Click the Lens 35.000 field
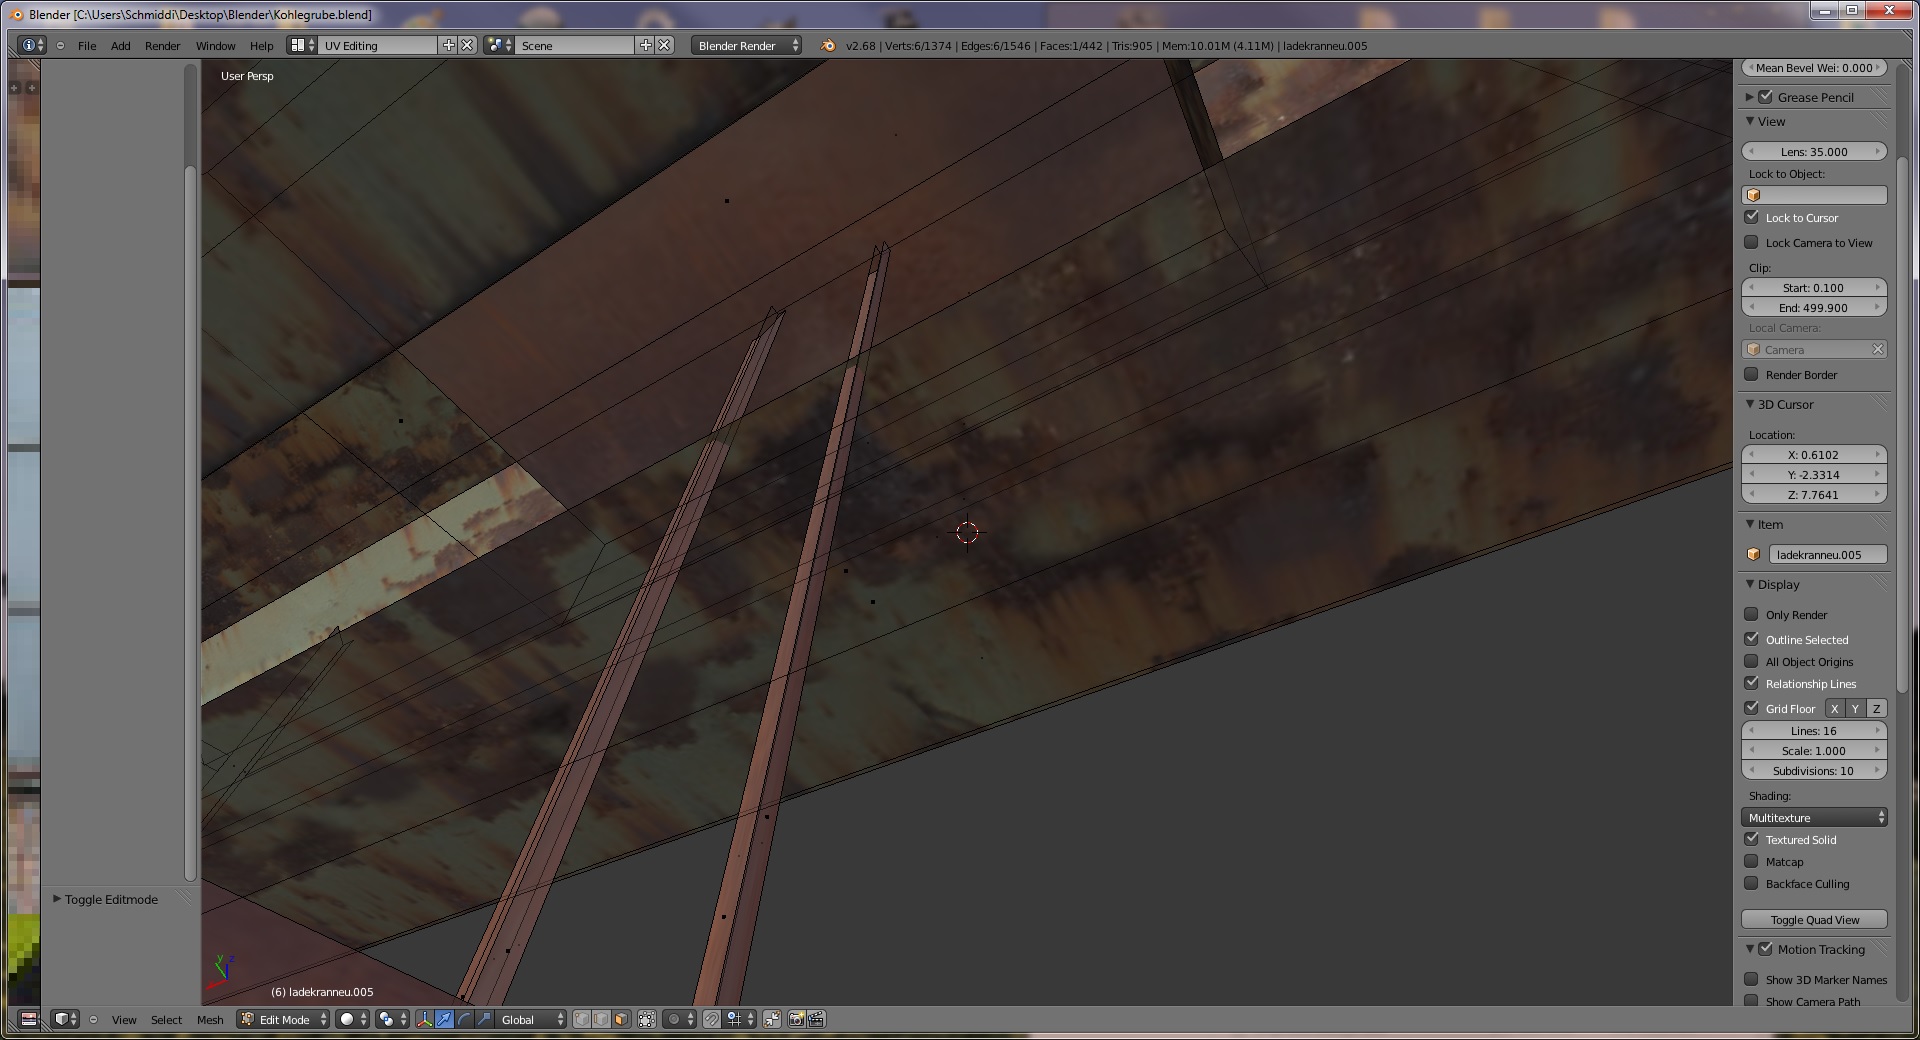The image size is (1920, 1040). coord(1814,151)
